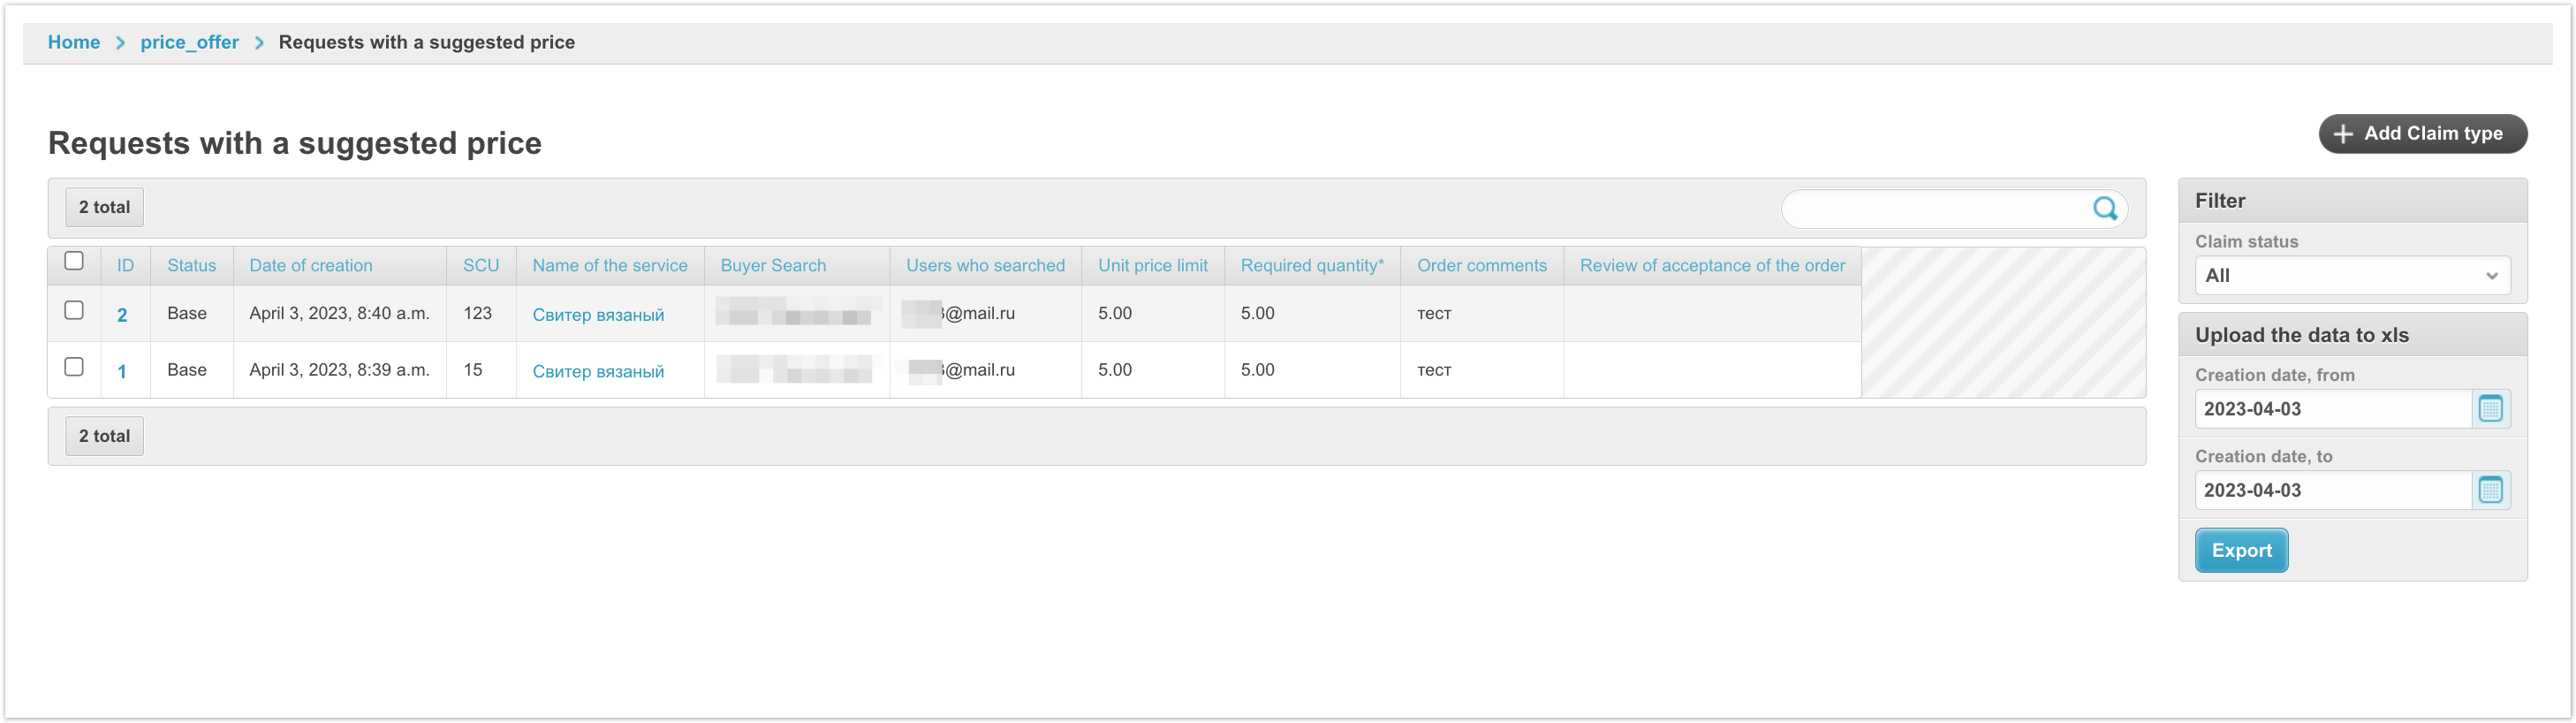Click the Creation date from text field
2576x723 pixels.
click(2332, 409)
